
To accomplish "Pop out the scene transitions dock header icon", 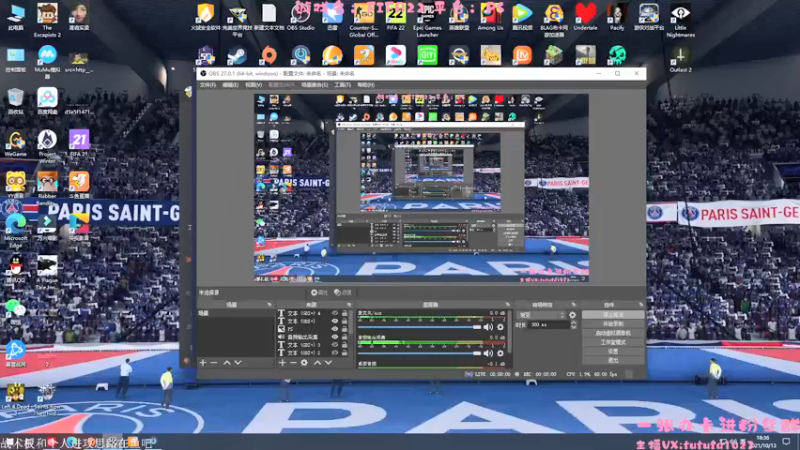I will pyautogui.click(x=573, y=305).
